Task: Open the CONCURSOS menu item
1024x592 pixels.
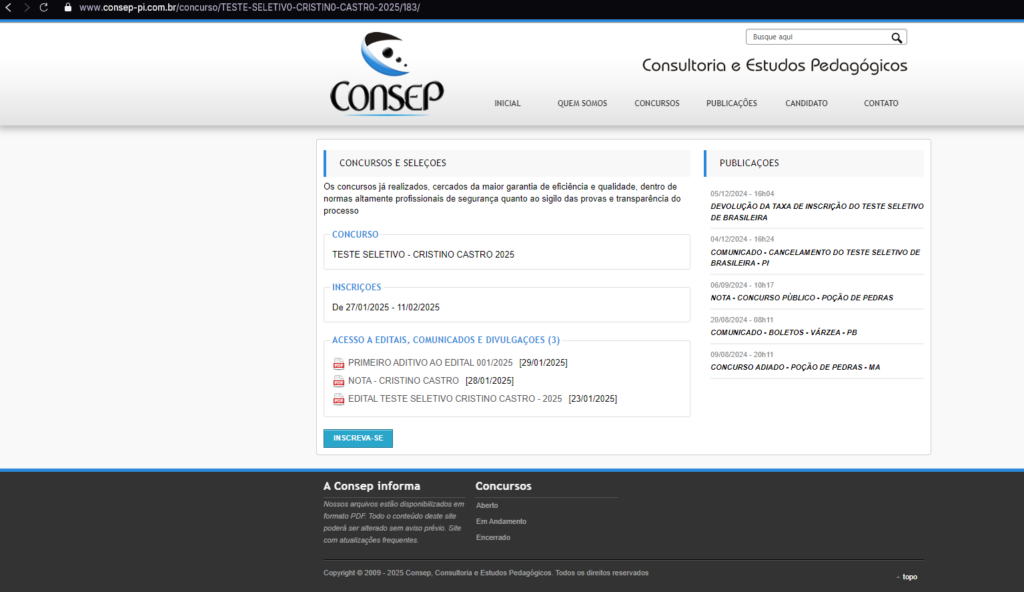Action: 657,103
